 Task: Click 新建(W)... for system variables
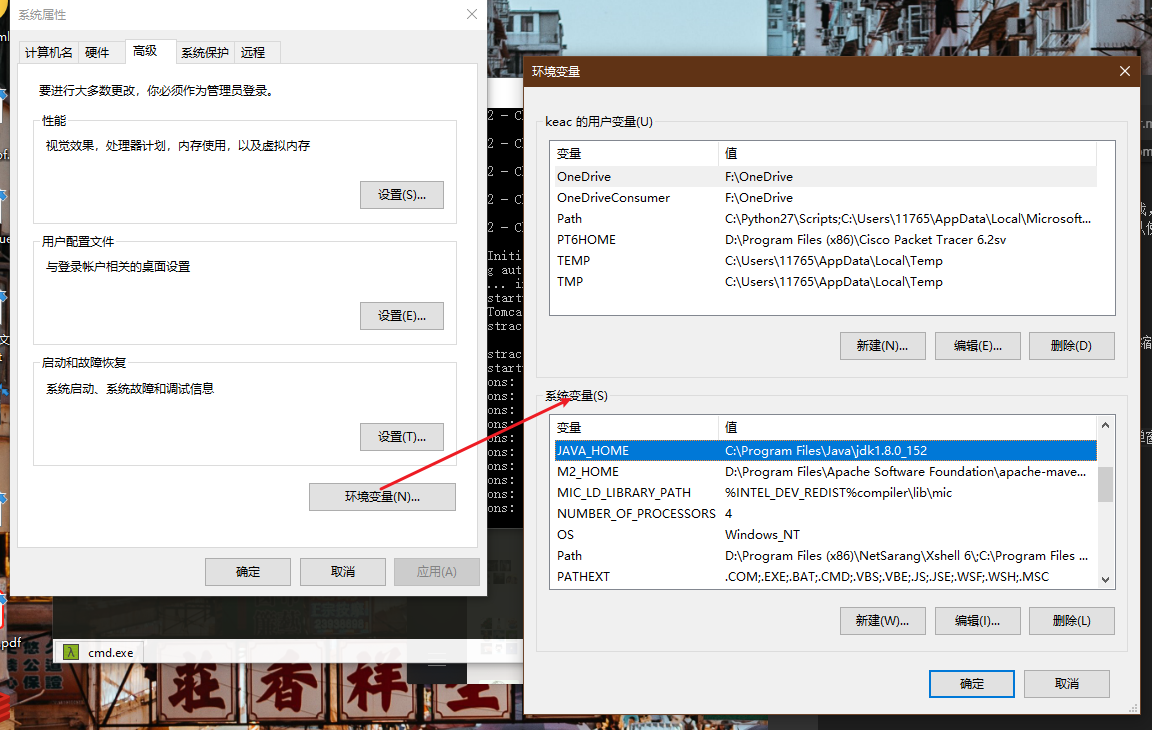pyautogui.click(x=882, y=621)
